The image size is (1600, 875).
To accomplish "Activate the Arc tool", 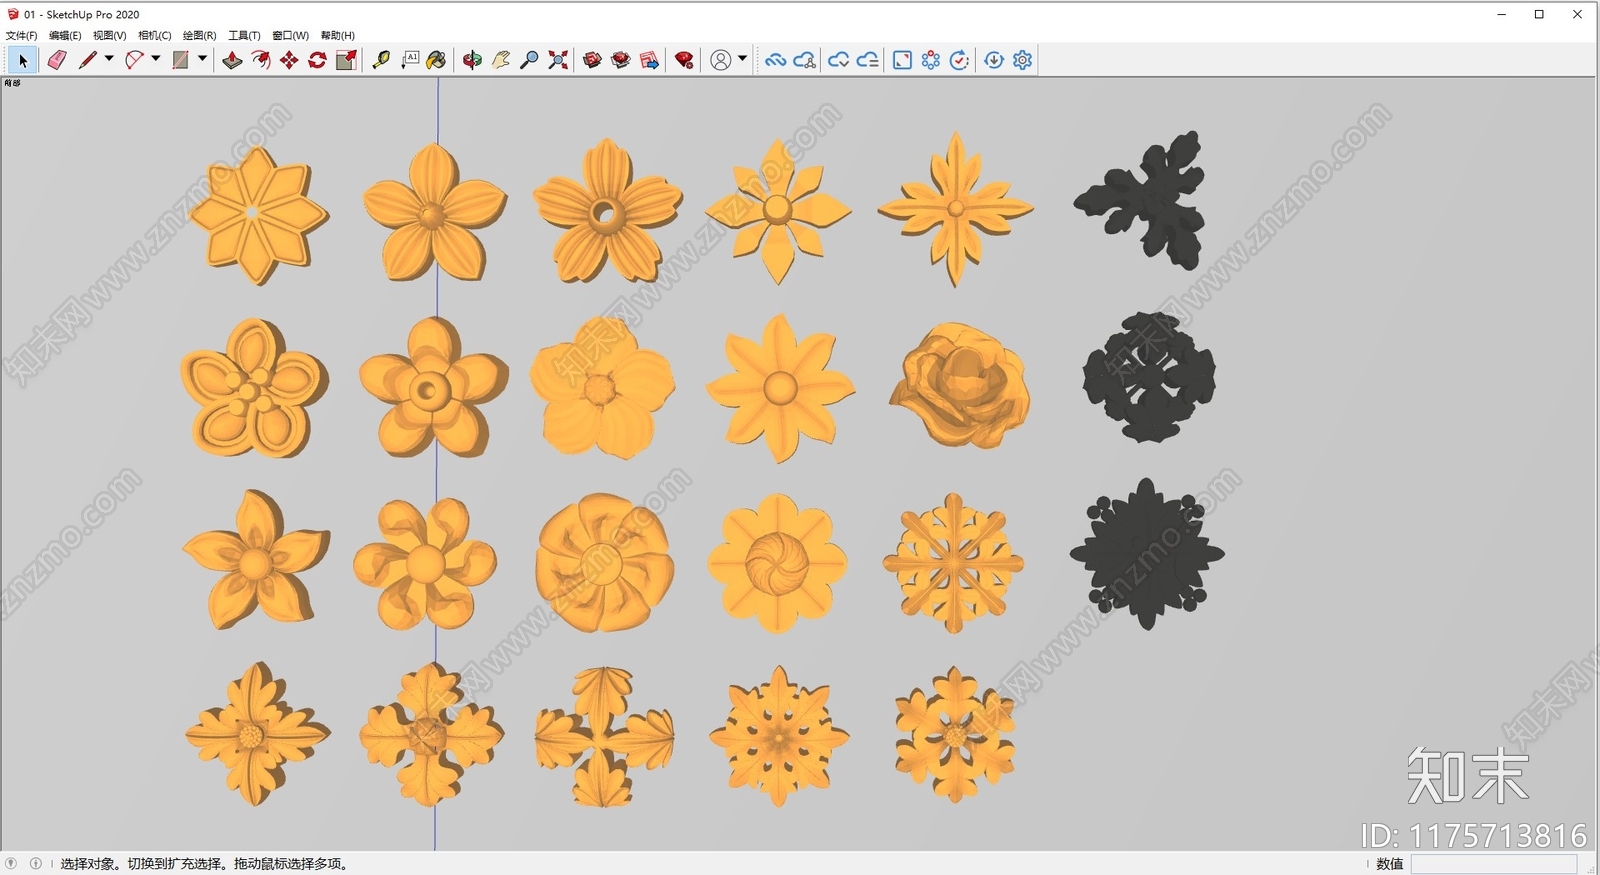I will point(134,60).
